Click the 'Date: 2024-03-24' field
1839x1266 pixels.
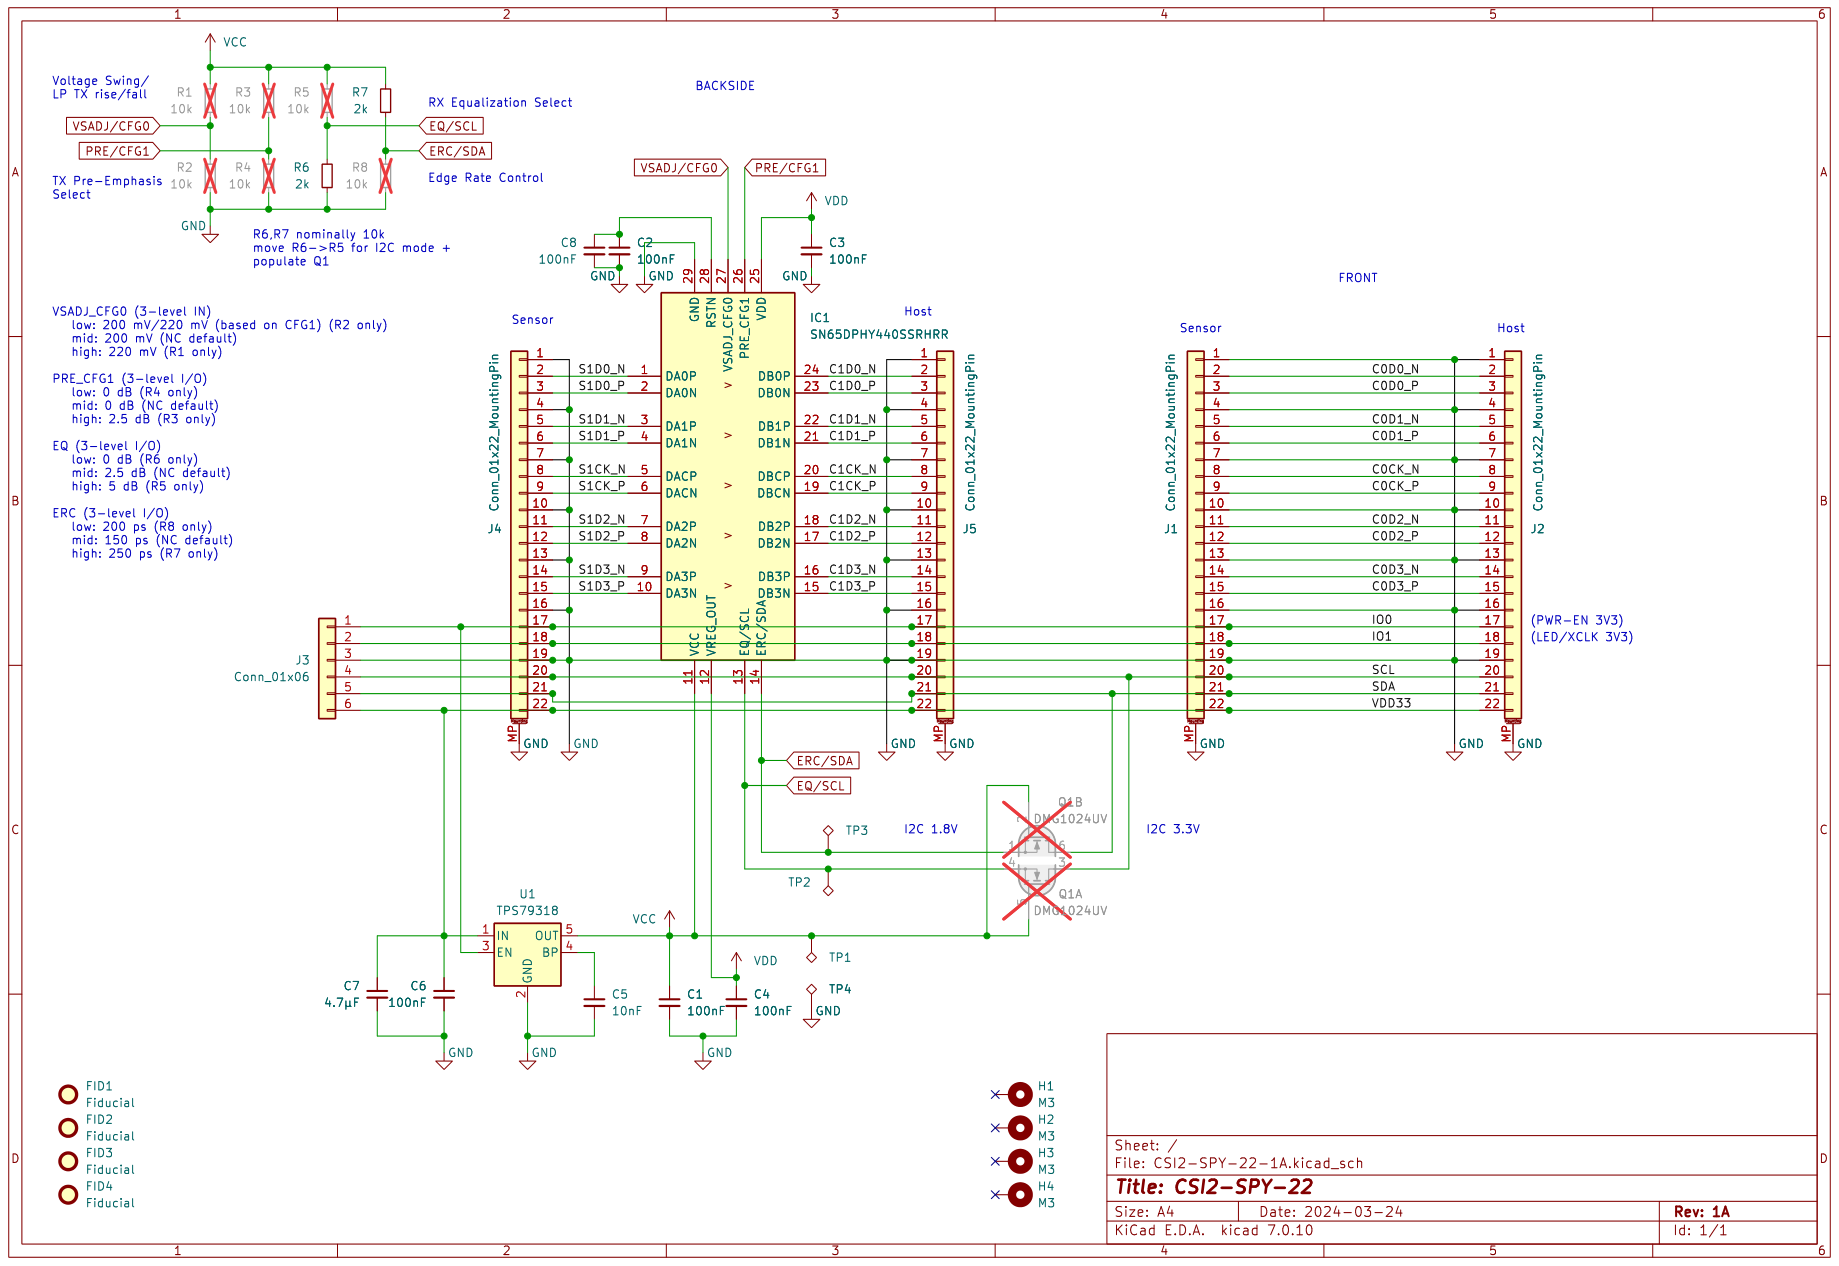pos(1331,1211)
